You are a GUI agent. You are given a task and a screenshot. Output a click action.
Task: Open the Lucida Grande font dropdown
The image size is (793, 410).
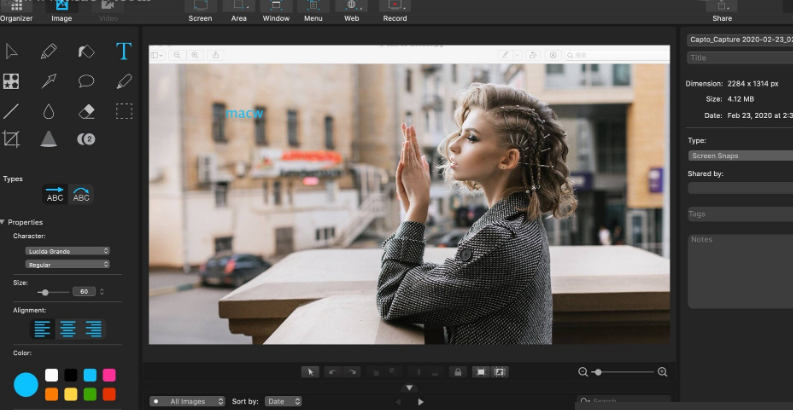click(67, 250)
